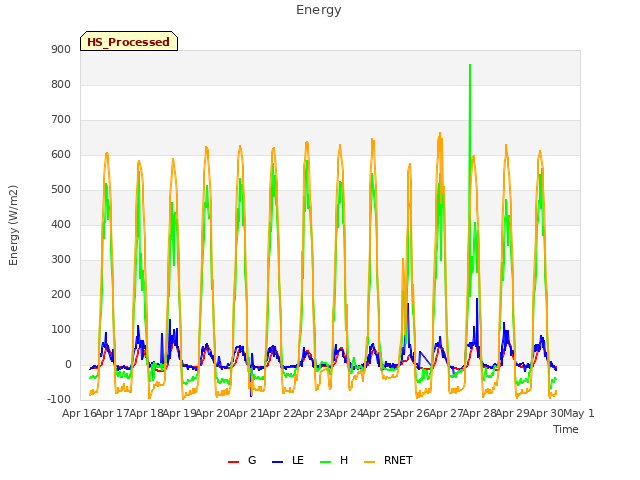Click the 800 y-axis tick label
The width and height of the screenshot is (640, 480).
61,84
